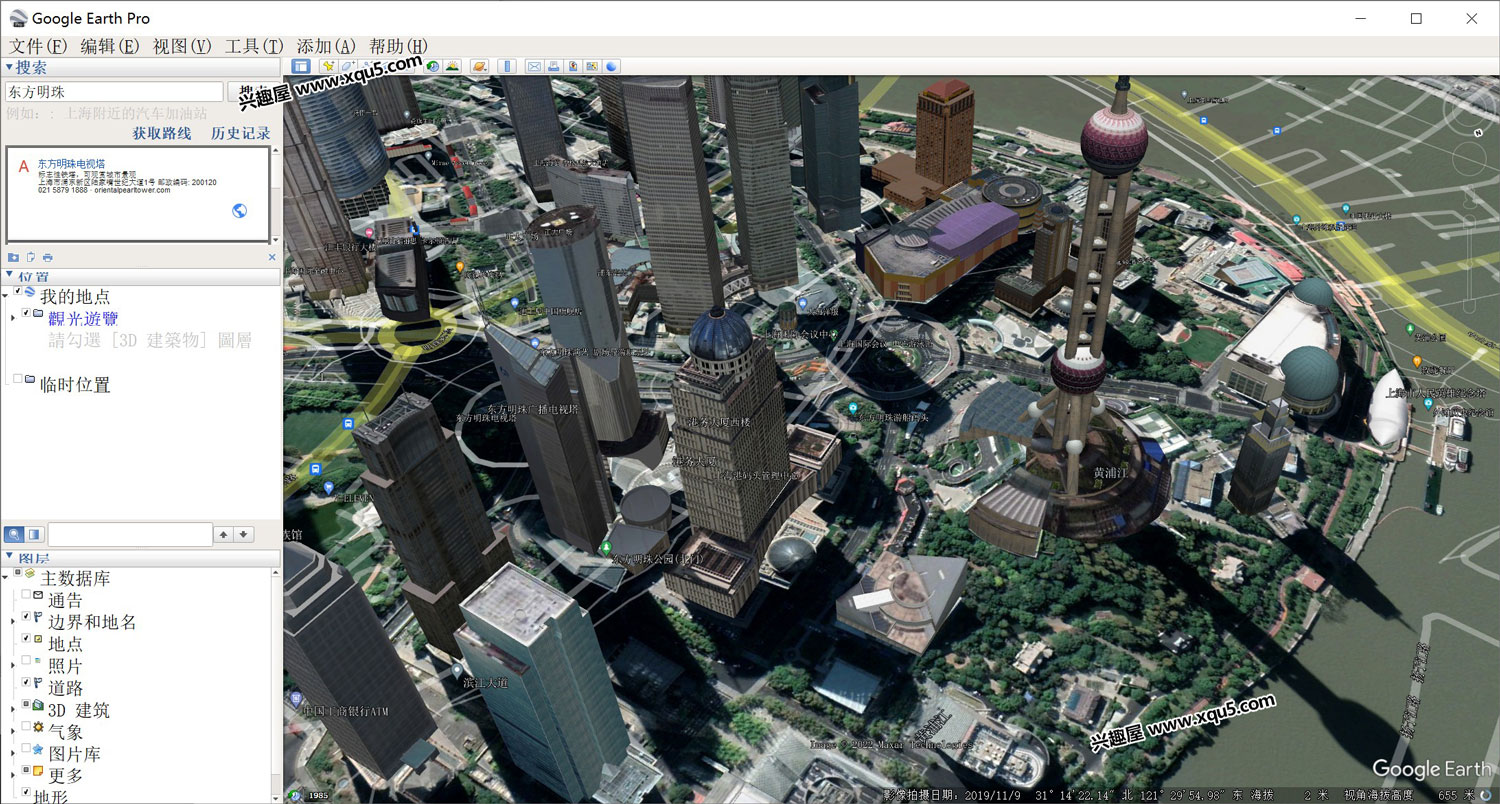The image size is (1500, 804).
Task: Click the search field containing 东方明珠
Action: 114,91
